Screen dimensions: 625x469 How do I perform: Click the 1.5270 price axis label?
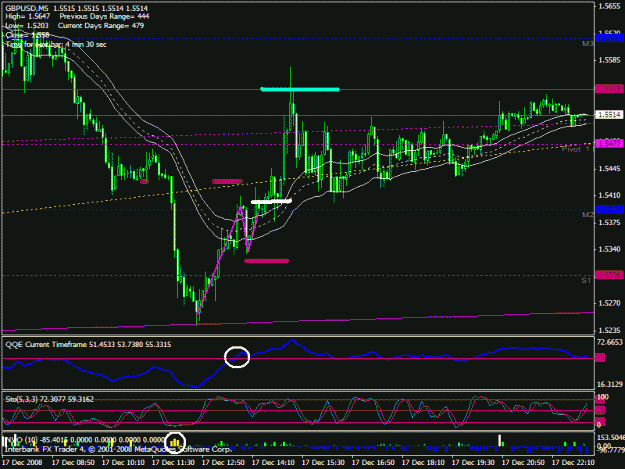point(609,303)
